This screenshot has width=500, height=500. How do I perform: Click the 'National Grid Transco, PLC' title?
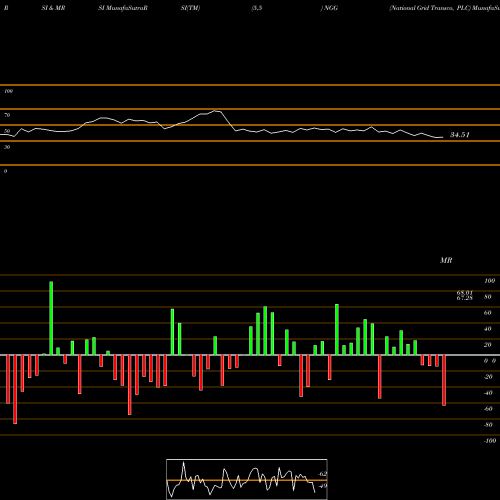pyautogui.click(x=429, y=8)
